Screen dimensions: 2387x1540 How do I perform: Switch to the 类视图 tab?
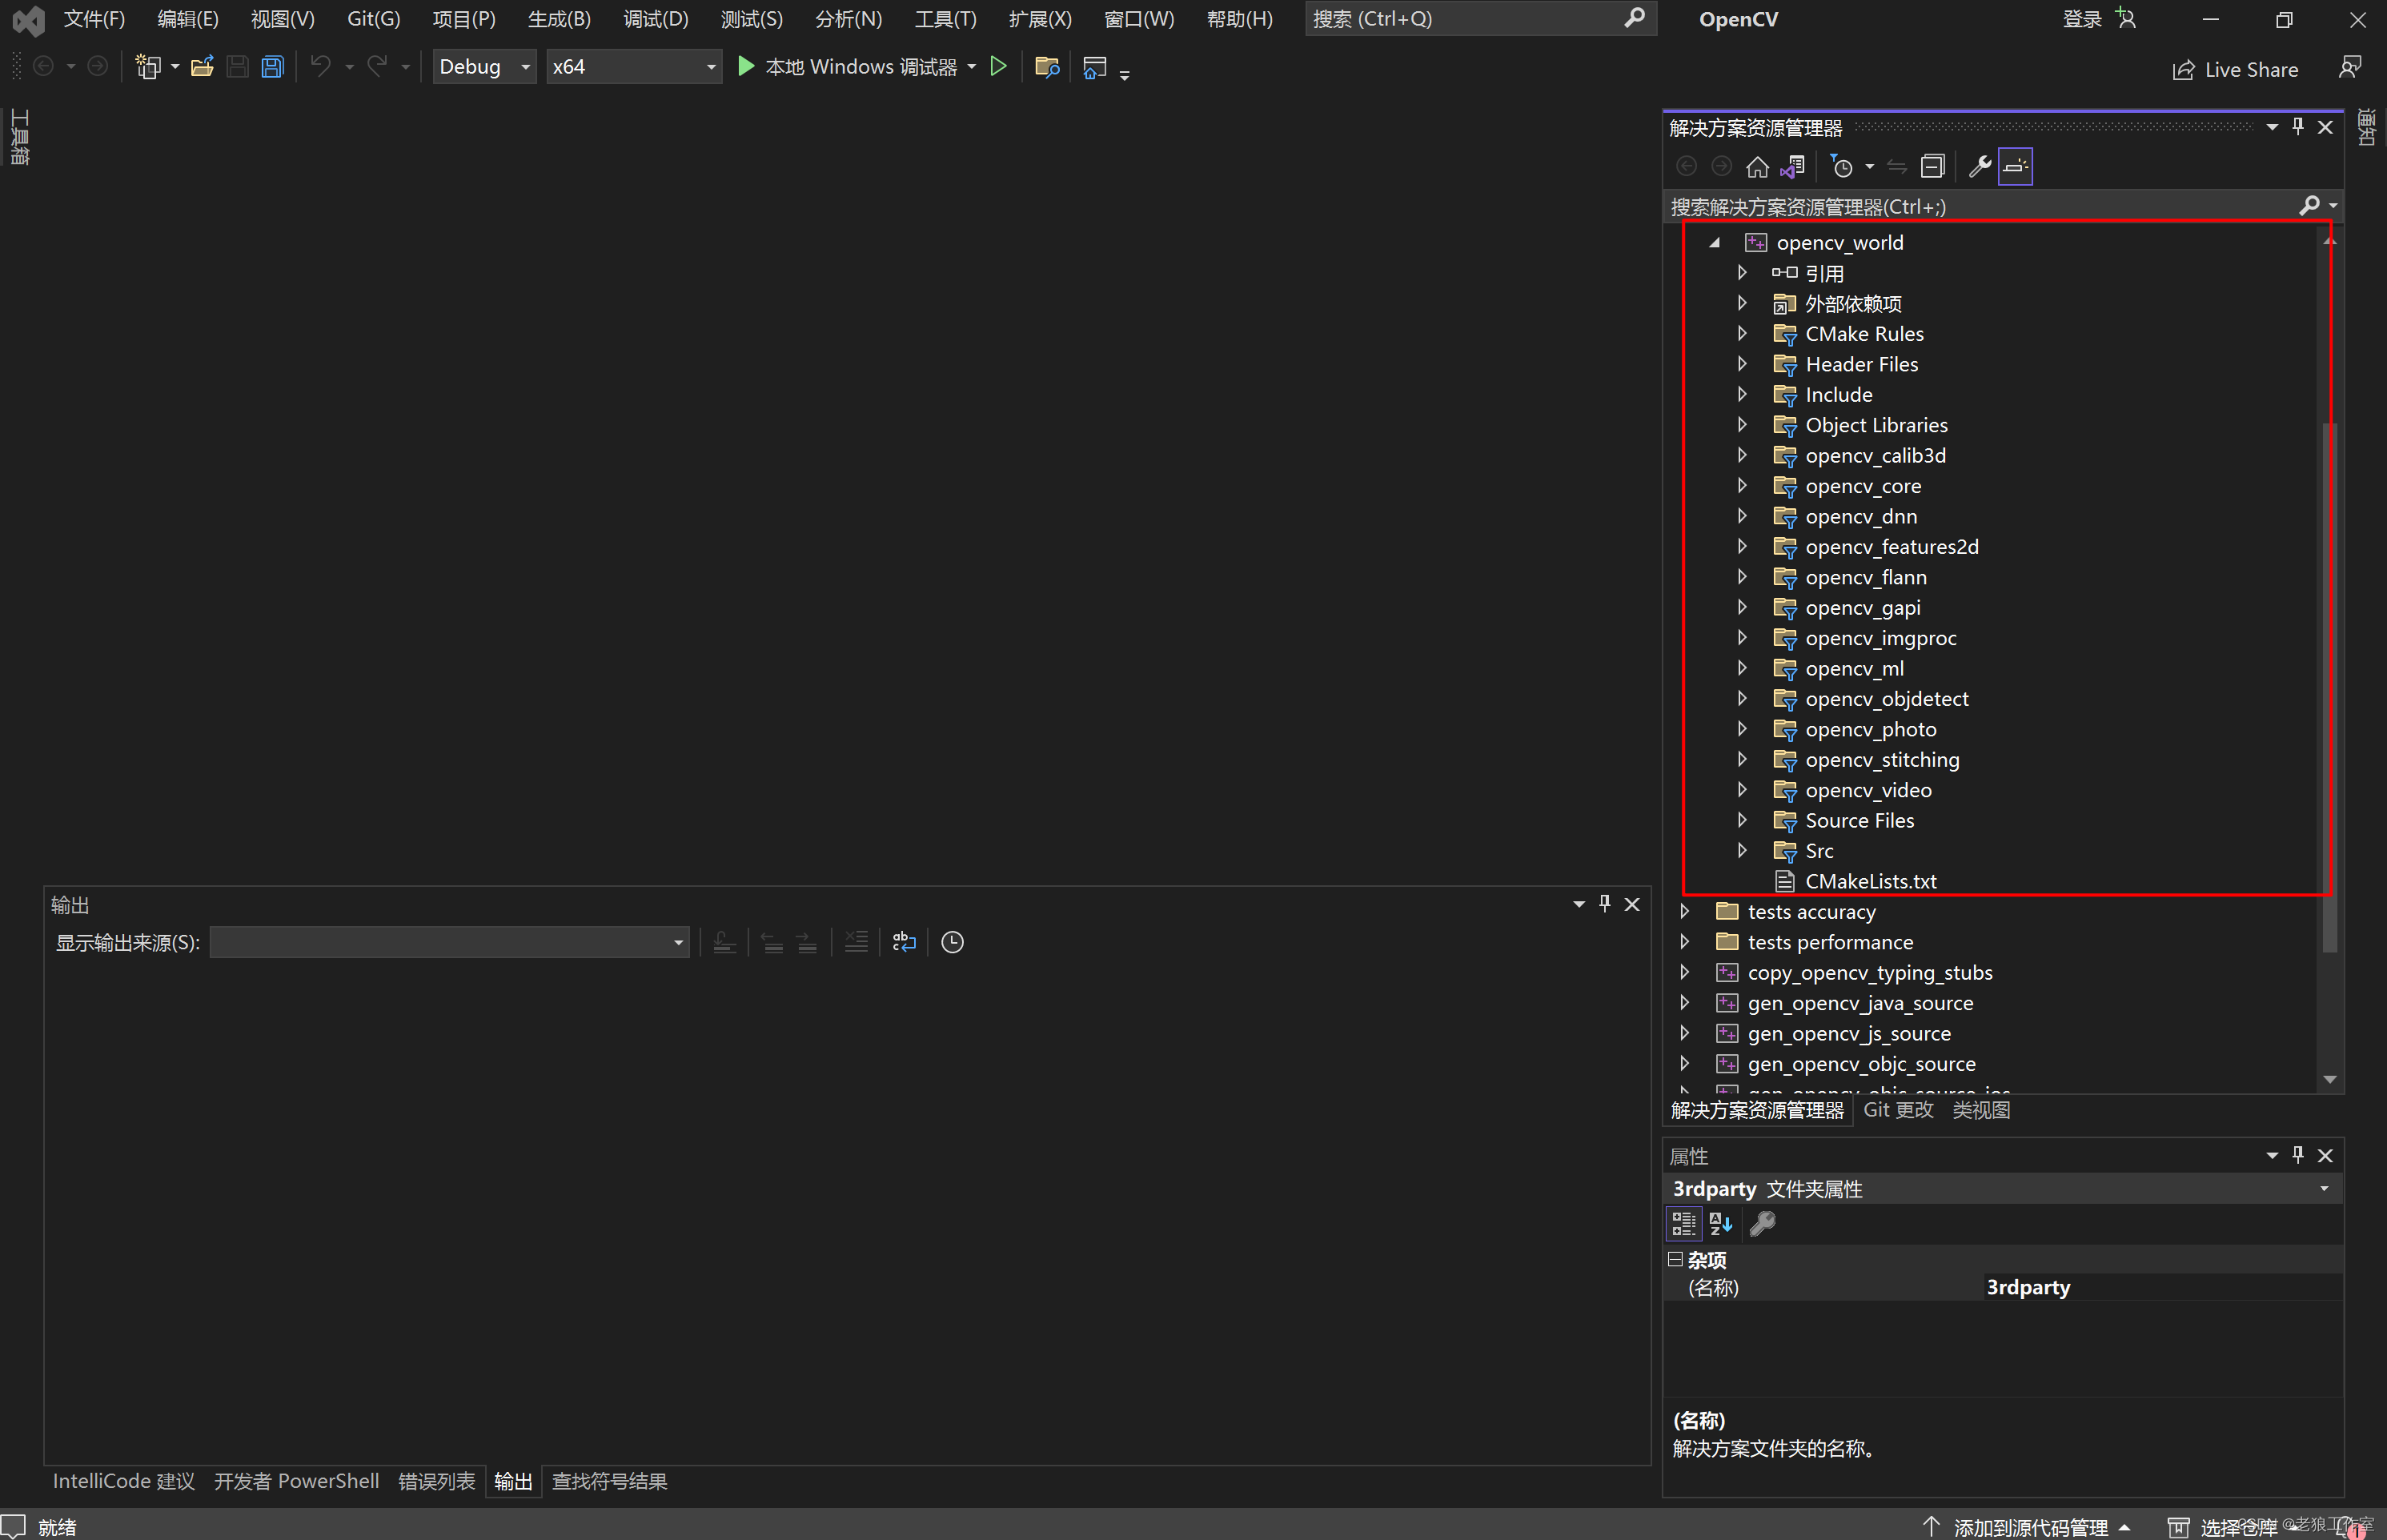(x=1981, y=1110)
